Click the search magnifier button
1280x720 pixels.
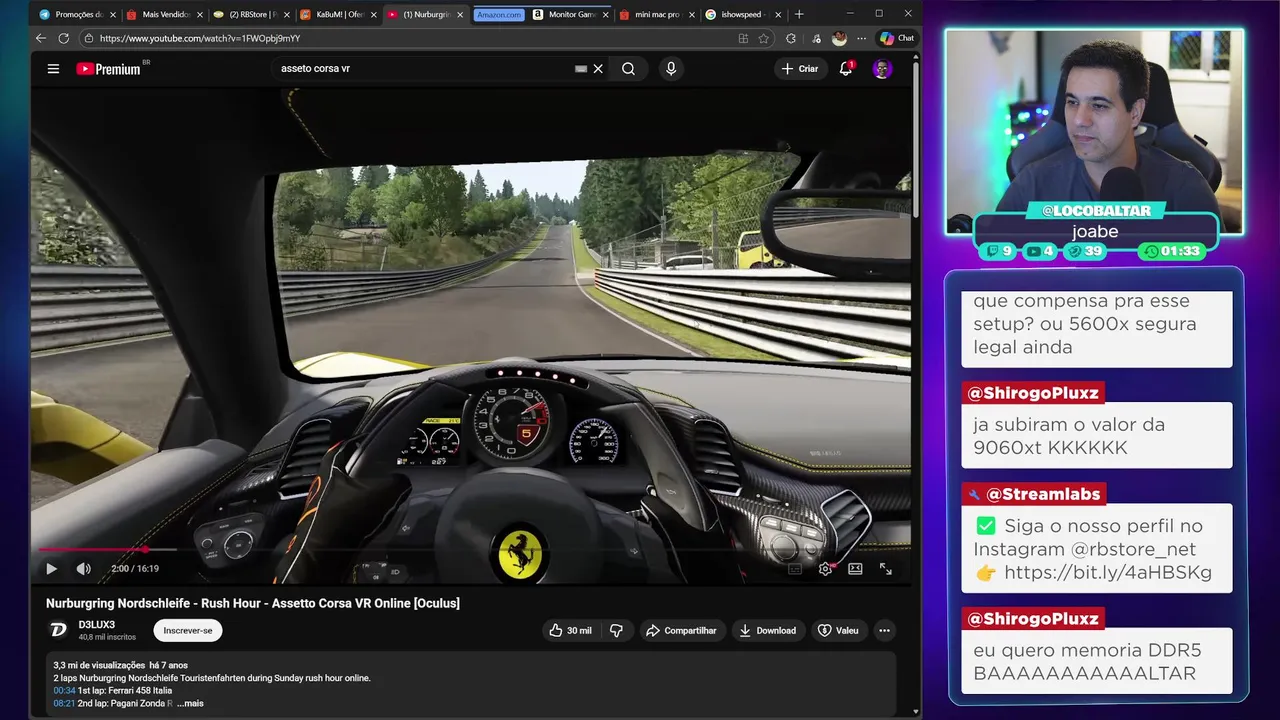point(628,69)
